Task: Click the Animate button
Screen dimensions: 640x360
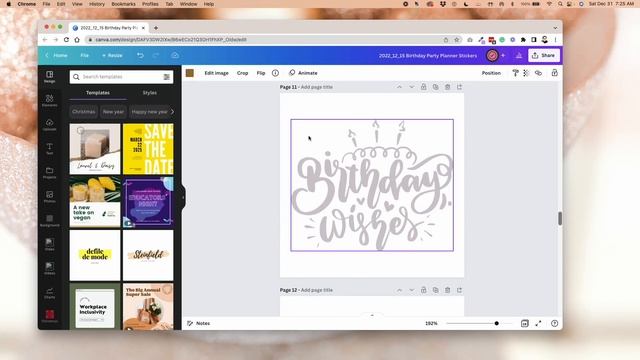Action: (x=303, y=73)
